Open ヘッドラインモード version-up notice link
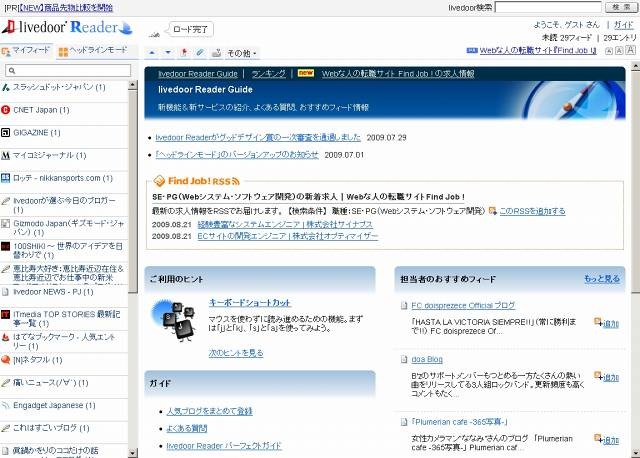The image size is (640, 458). pyautogui.click(x=237, y=155)
